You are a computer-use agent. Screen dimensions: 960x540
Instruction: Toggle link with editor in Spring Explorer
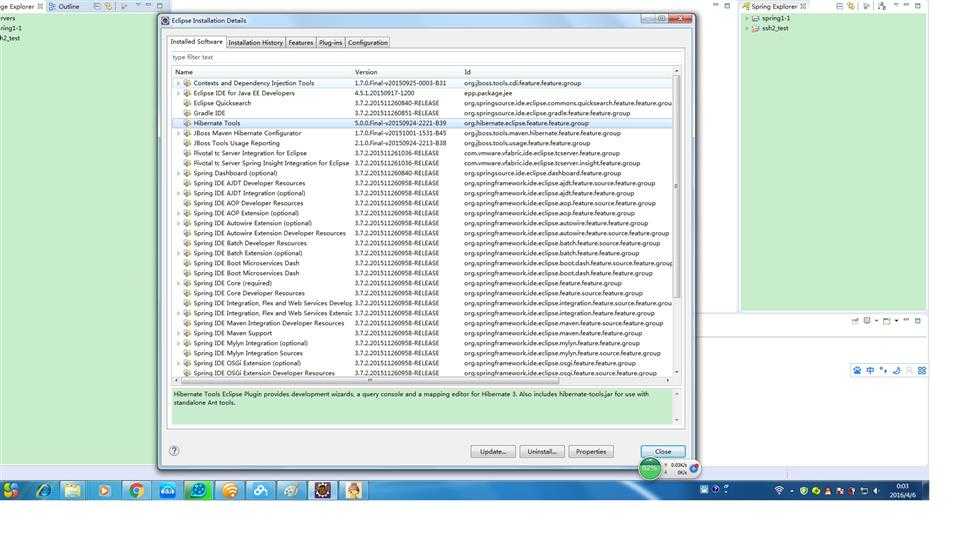851,6
